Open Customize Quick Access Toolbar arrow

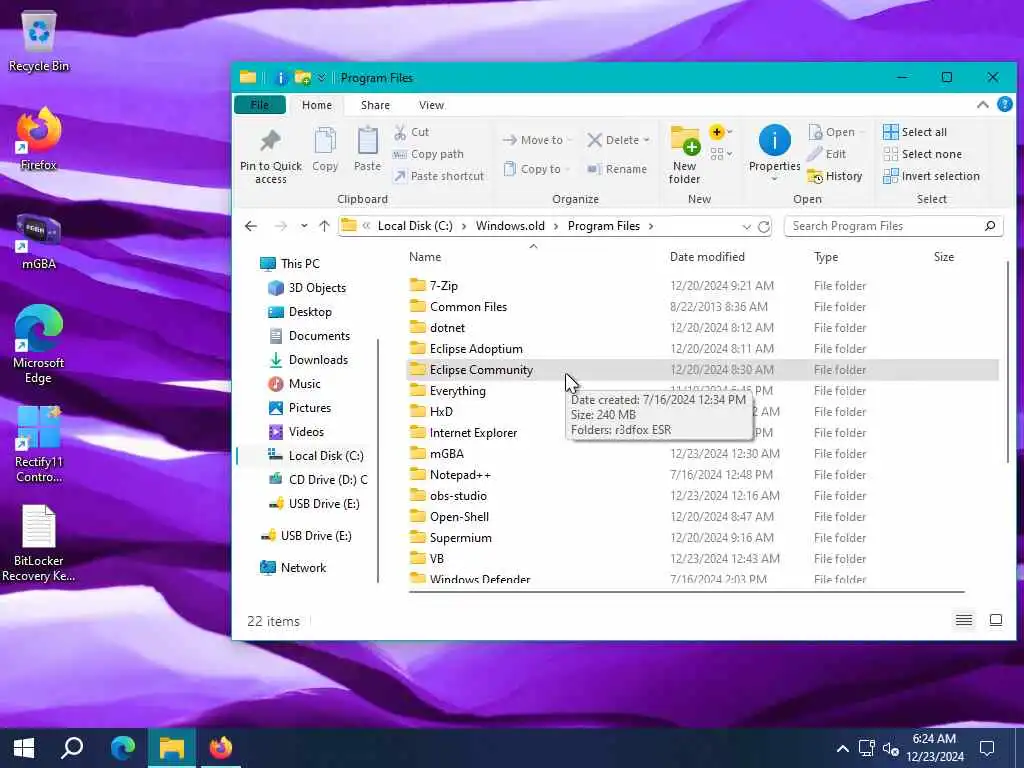click(321, 78)
